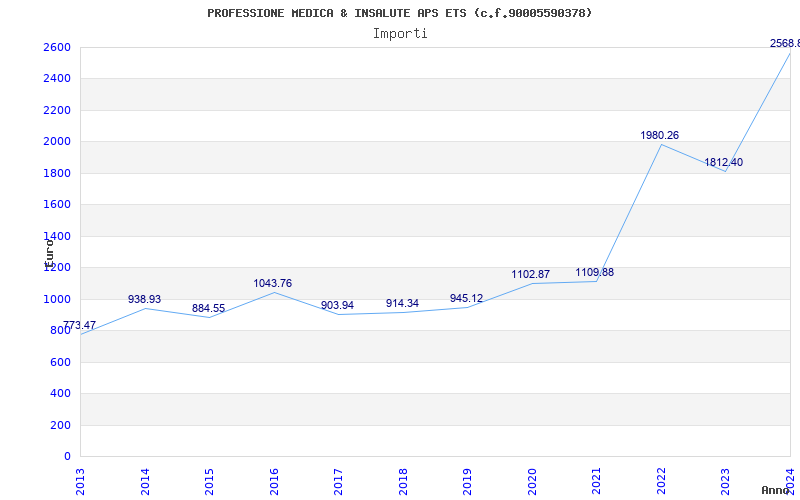Screen dimensions: 800x500
Task: Select the 1980.26 data label
Action: [660, 136]
